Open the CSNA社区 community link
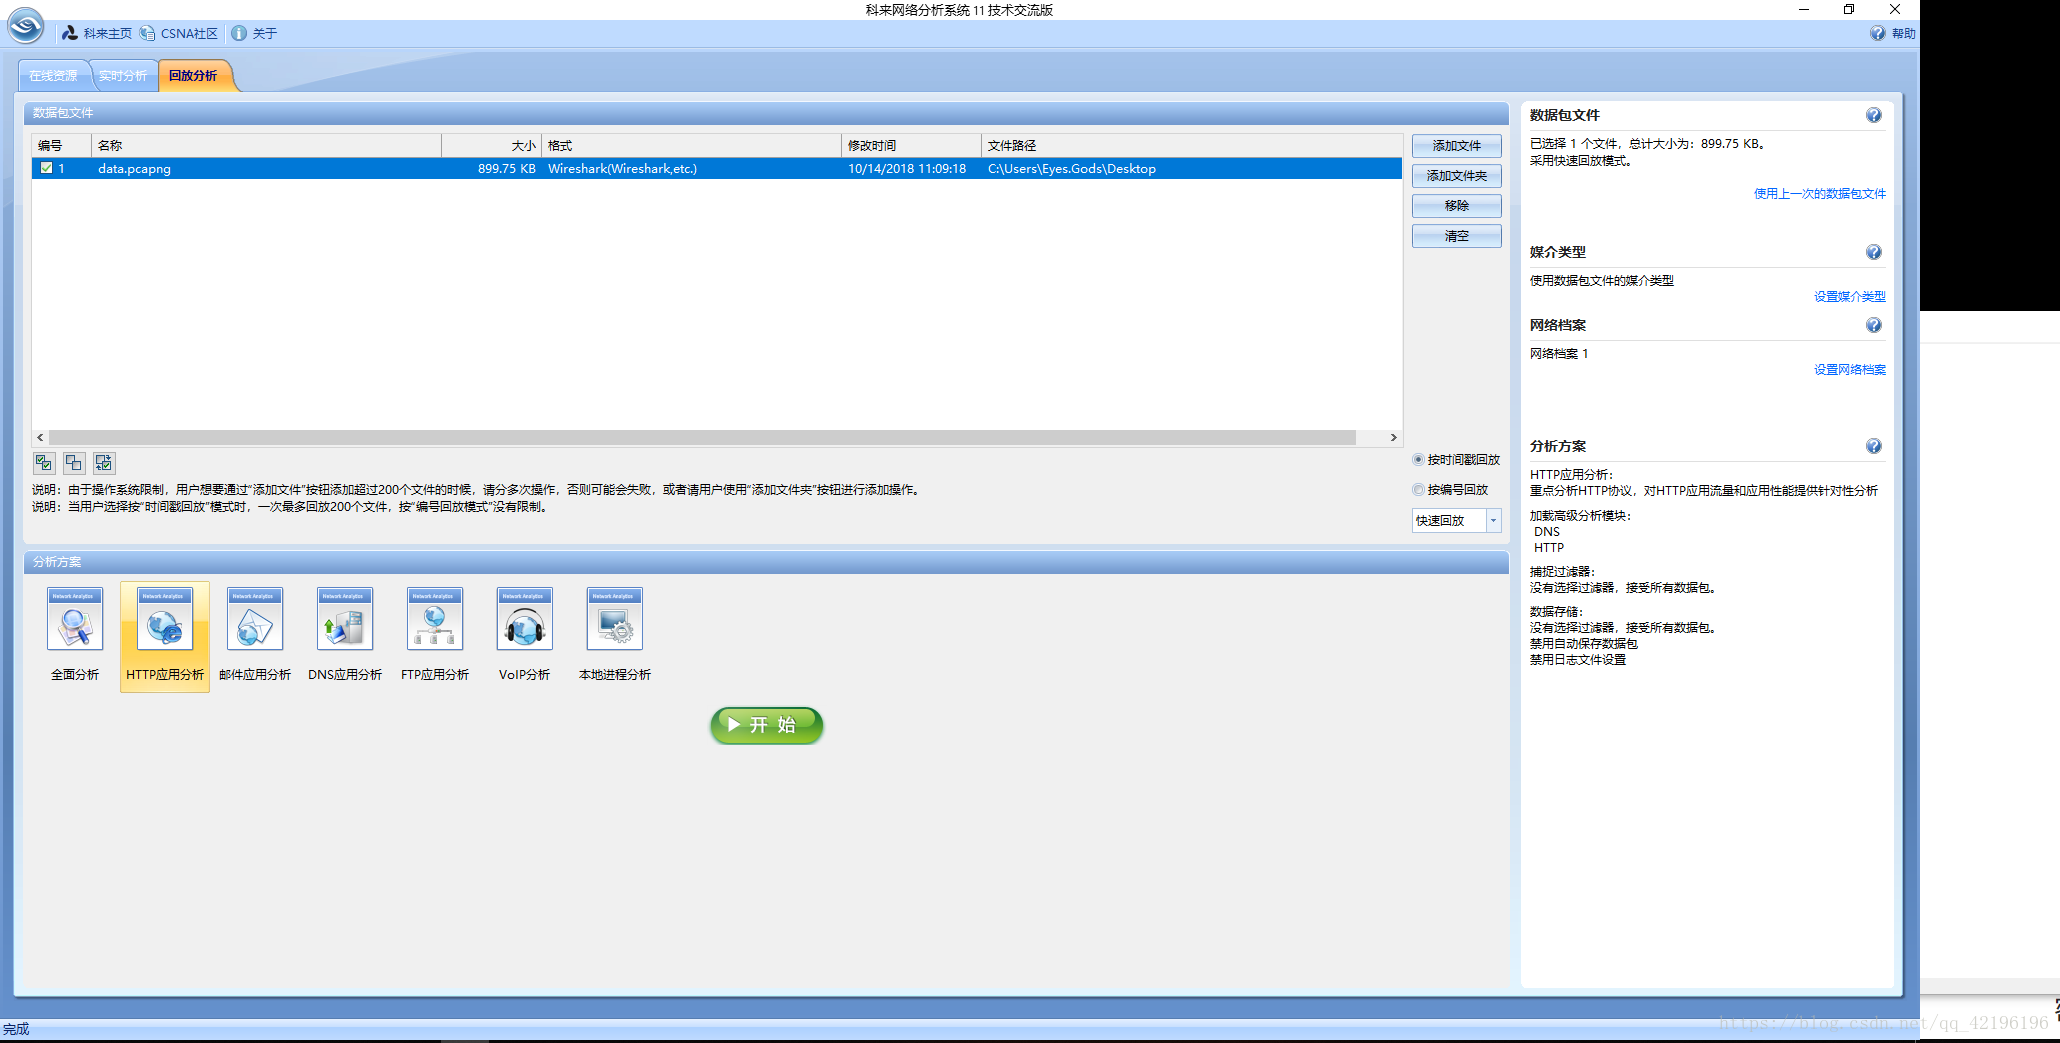2060x1043 pixels. pos(179,33)
